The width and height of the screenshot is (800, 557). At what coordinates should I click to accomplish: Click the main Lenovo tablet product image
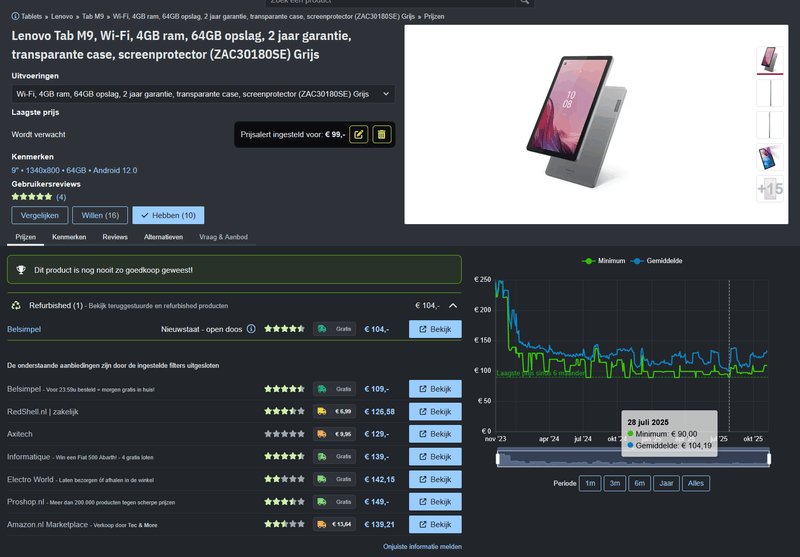click(577, 121)
